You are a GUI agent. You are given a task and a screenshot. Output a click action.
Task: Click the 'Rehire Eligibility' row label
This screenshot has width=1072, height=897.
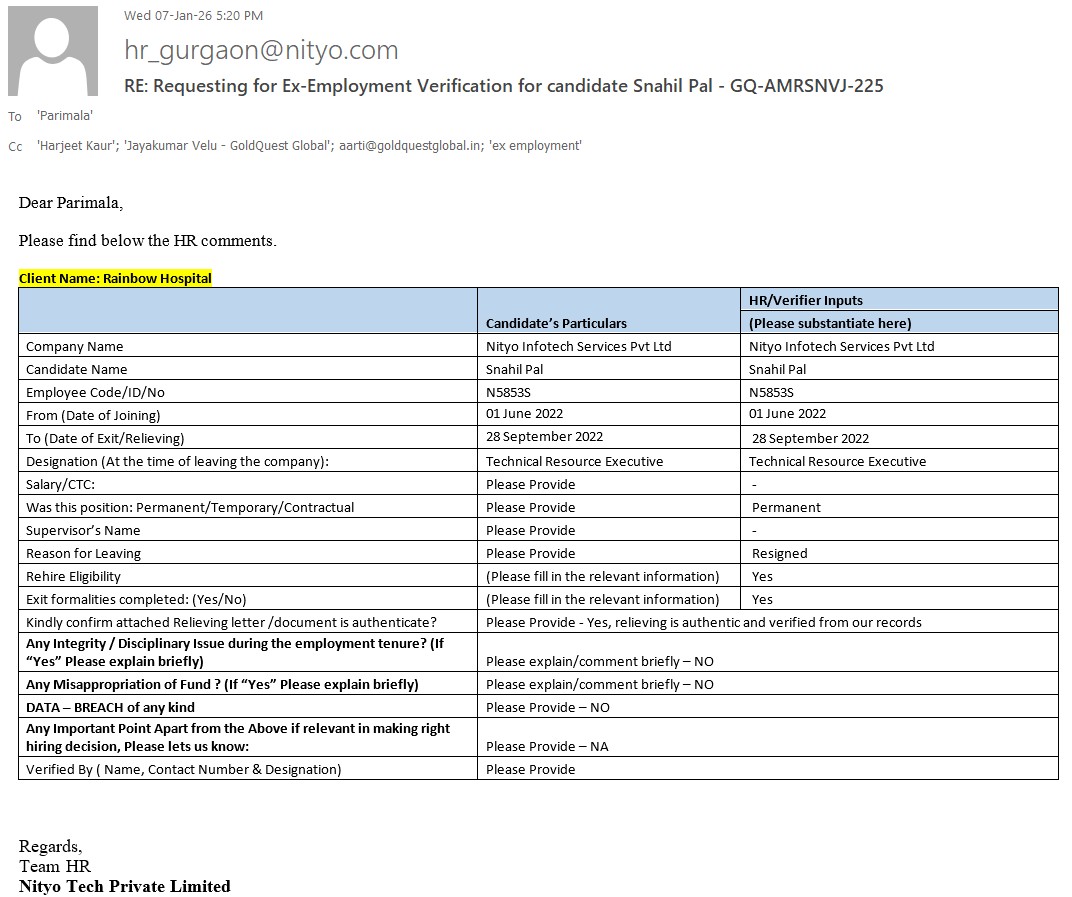point(73,576)
